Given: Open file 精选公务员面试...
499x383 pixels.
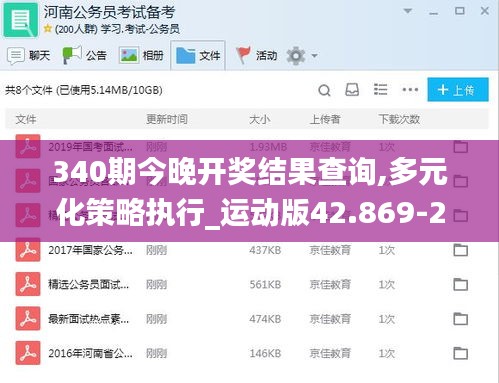Looking at the screenshot, I should 89,284.
